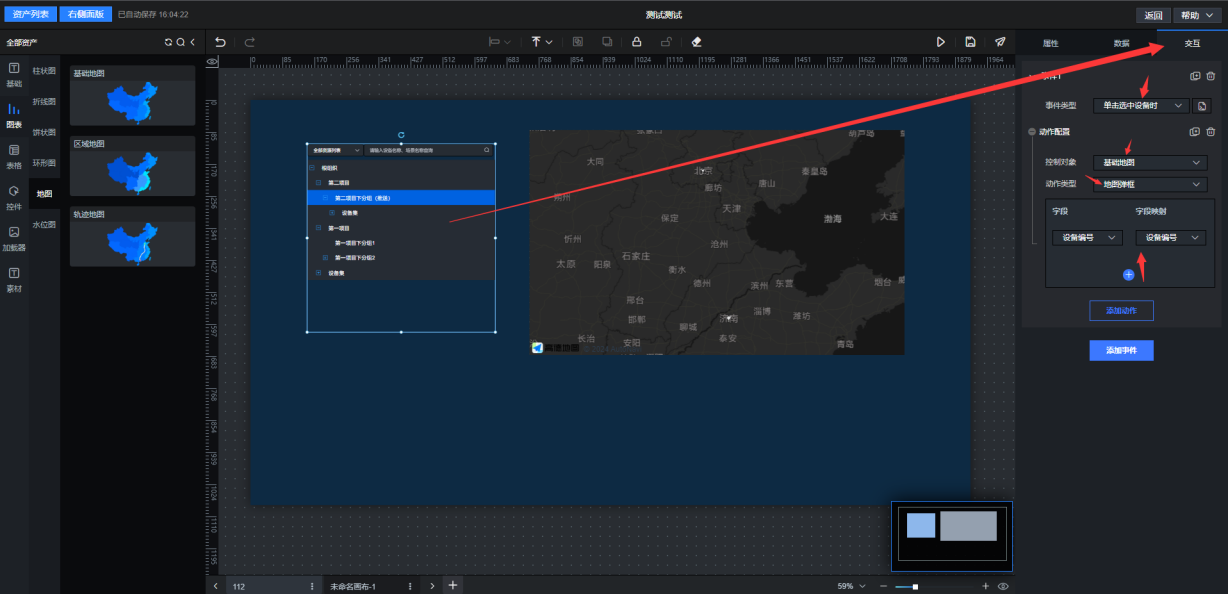The width and height of the screenshot is (1228, 594).
Task: Click the 添加事件 button
Action: coord(1121,350)
